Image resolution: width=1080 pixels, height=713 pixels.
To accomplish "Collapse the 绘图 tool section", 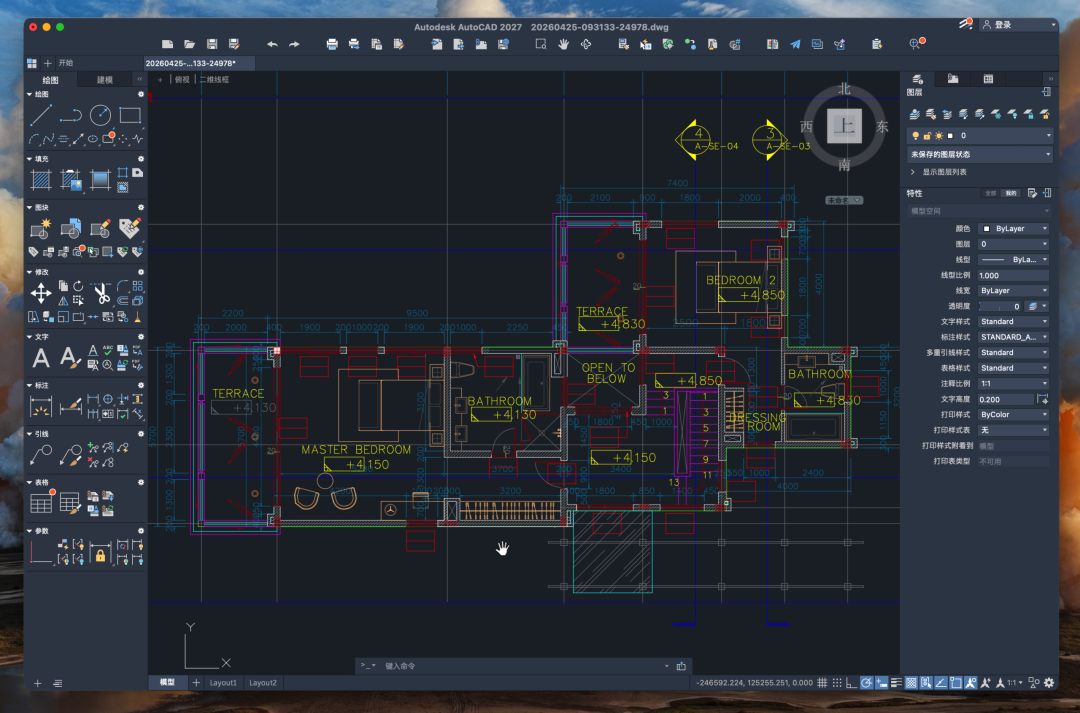I will pos(30,94).
